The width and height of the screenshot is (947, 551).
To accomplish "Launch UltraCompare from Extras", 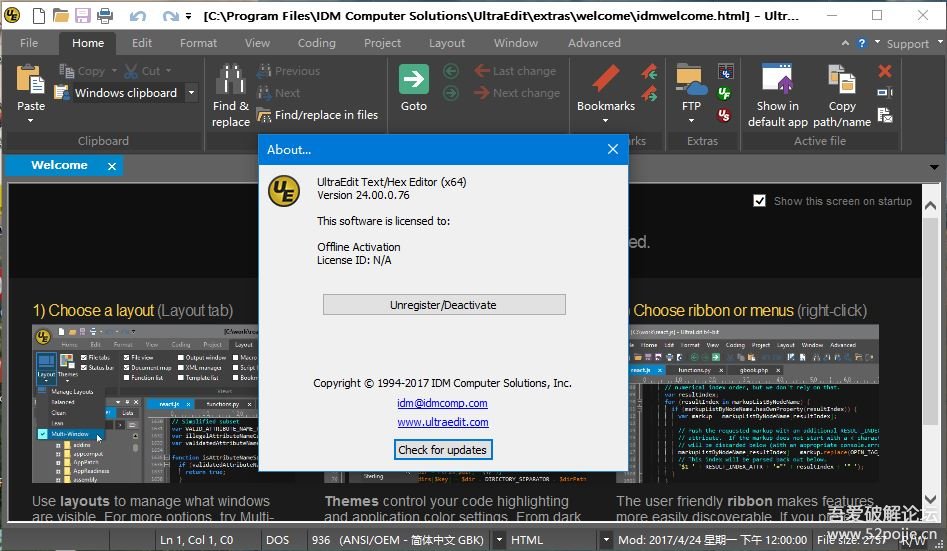I will (x=725, y=71).
